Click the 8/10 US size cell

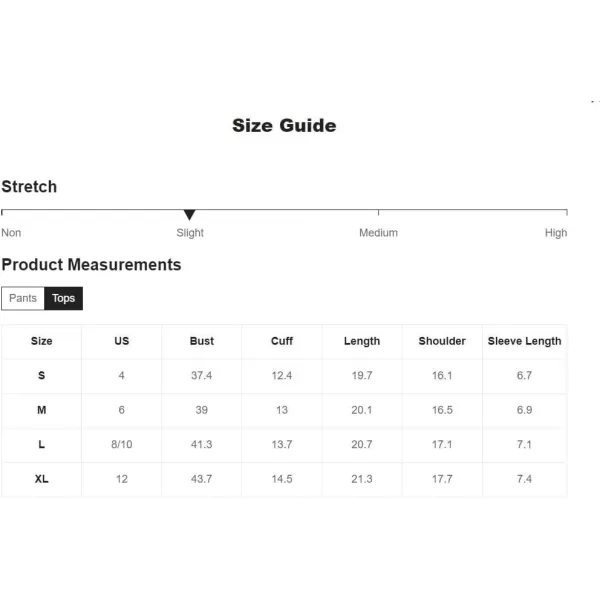[x=122, y=444]
